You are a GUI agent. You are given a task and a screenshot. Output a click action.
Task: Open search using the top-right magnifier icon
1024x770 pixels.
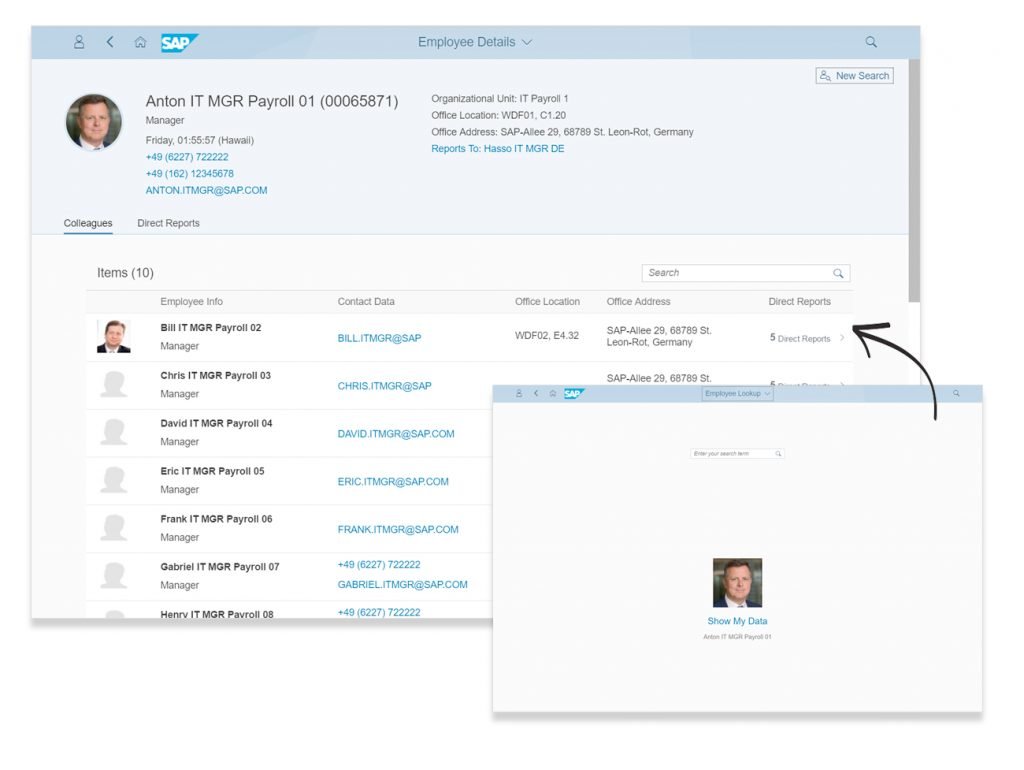[870, 41]
